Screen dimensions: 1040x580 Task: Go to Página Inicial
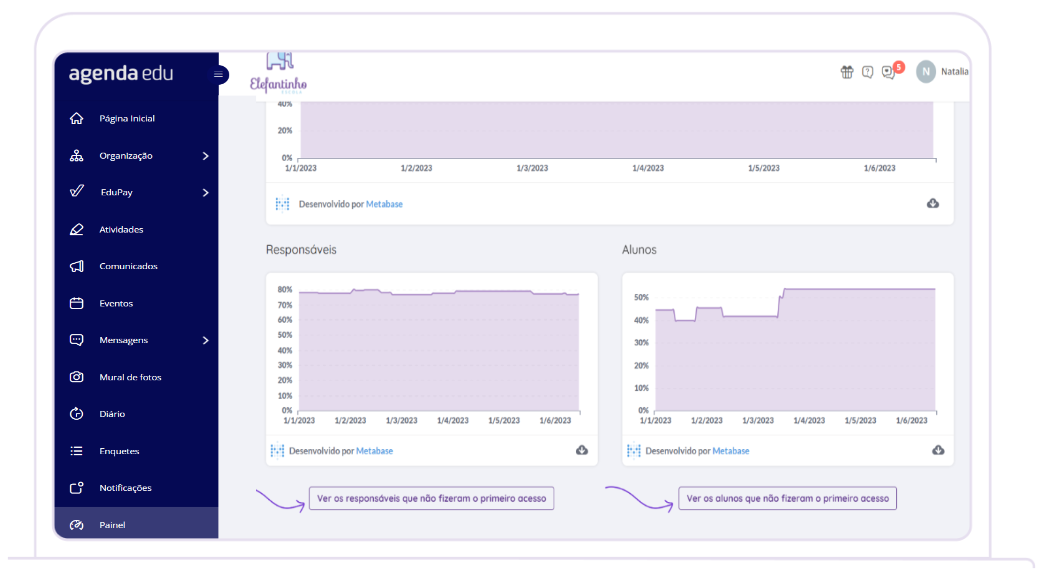coord(126,119)
